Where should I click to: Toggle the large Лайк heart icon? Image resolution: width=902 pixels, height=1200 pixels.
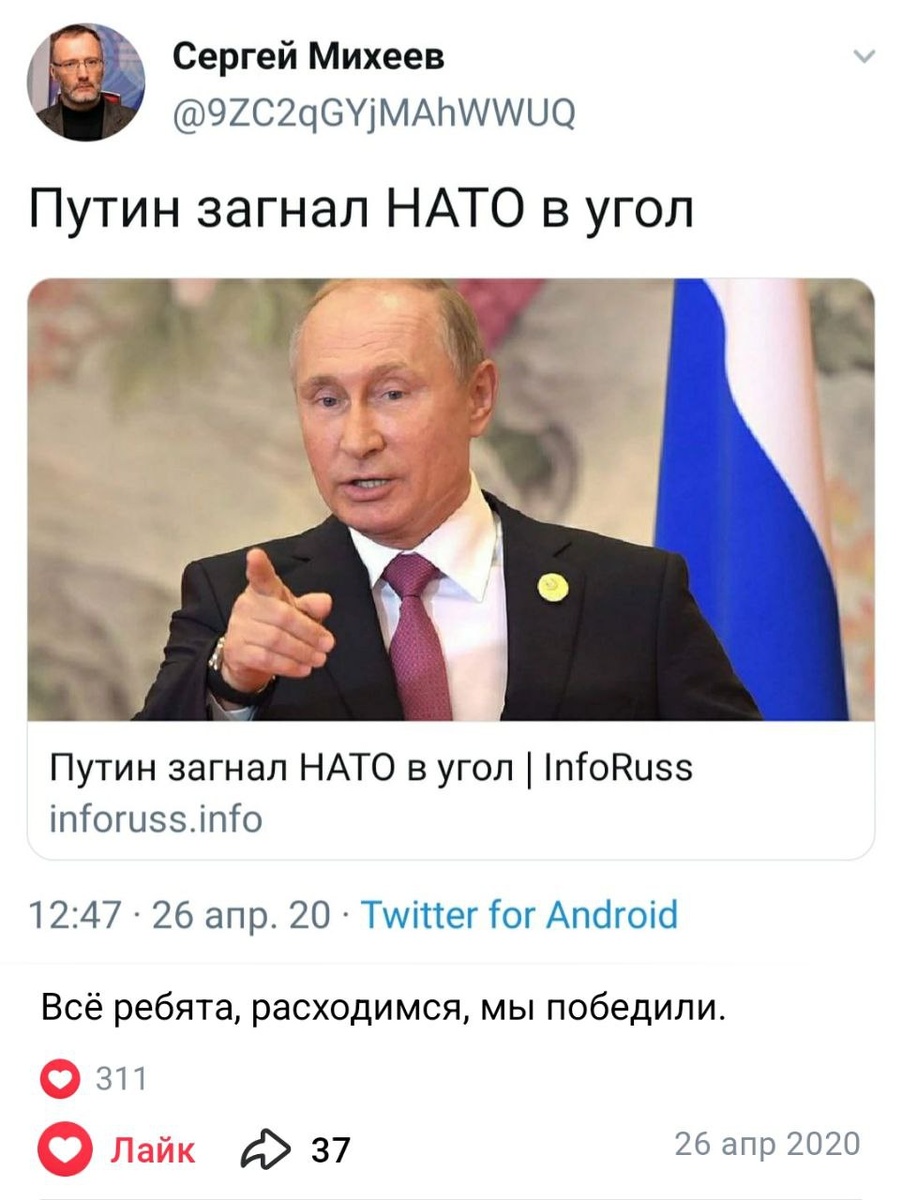click(x=65, y=1149)
